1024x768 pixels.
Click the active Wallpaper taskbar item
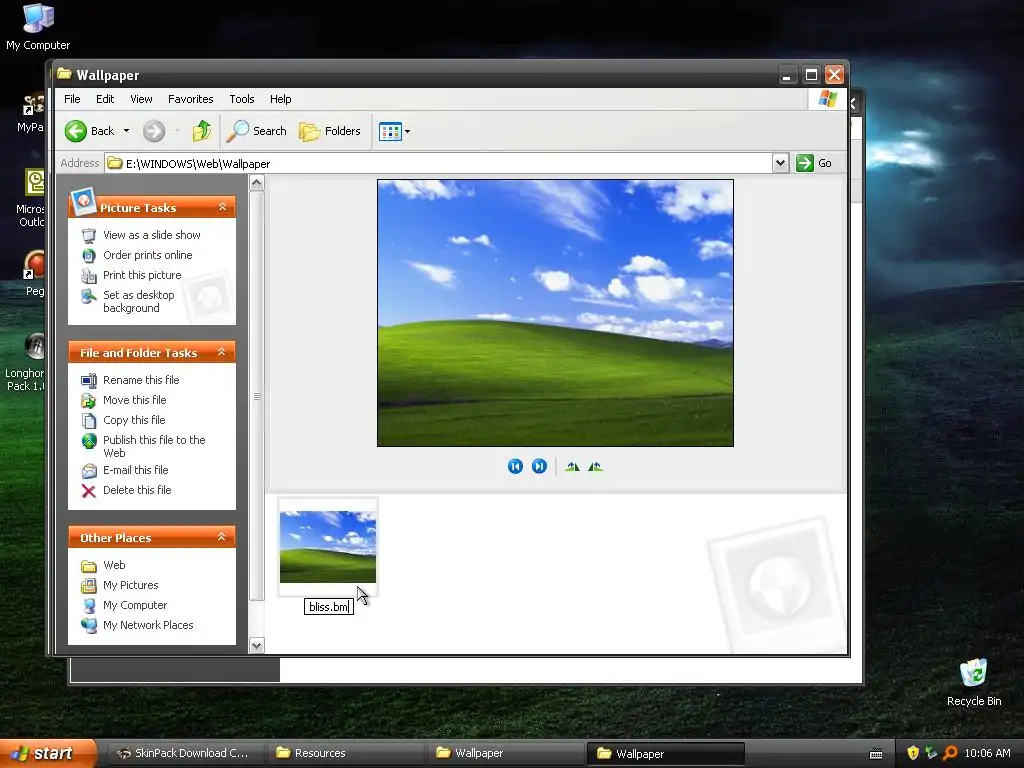click(665, 753)
